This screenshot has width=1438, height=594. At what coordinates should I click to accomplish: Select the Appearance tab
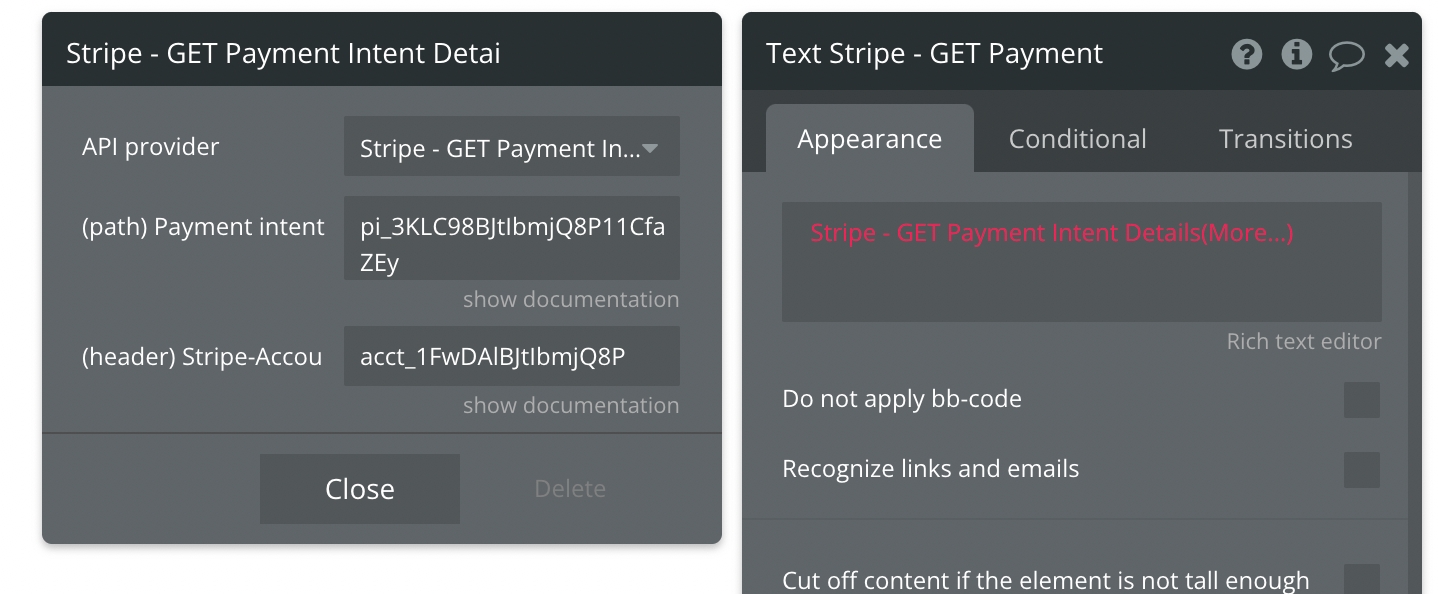[x=869, y=139]
